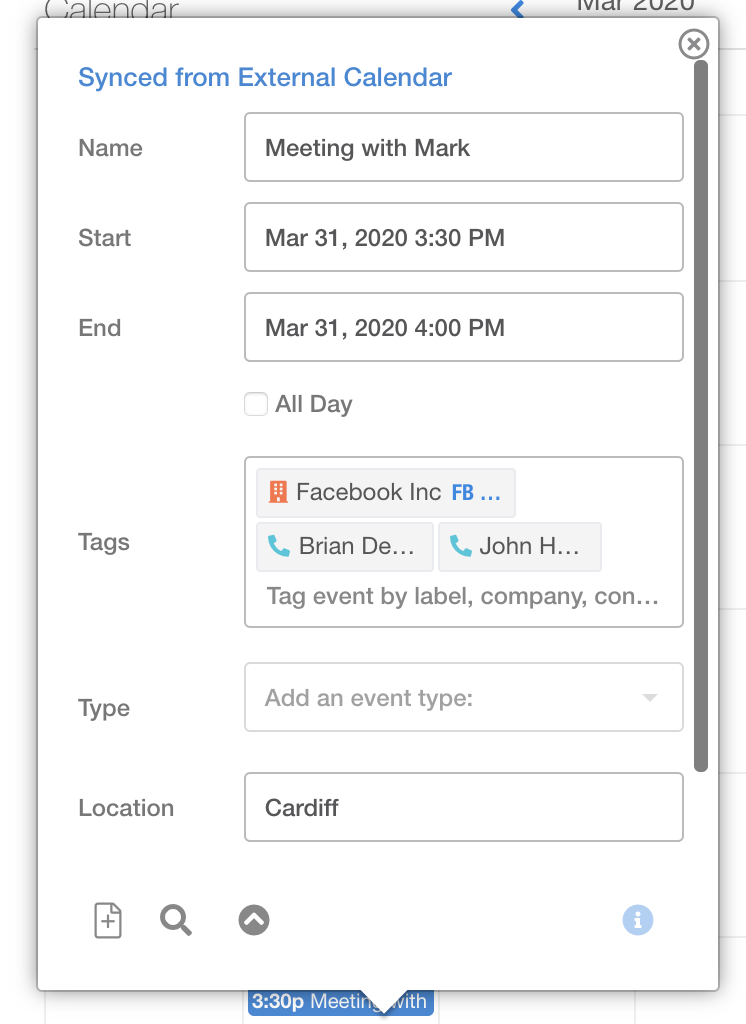
Task: Go to previous month with the blue chevron
Action: [x=518, y=9]
